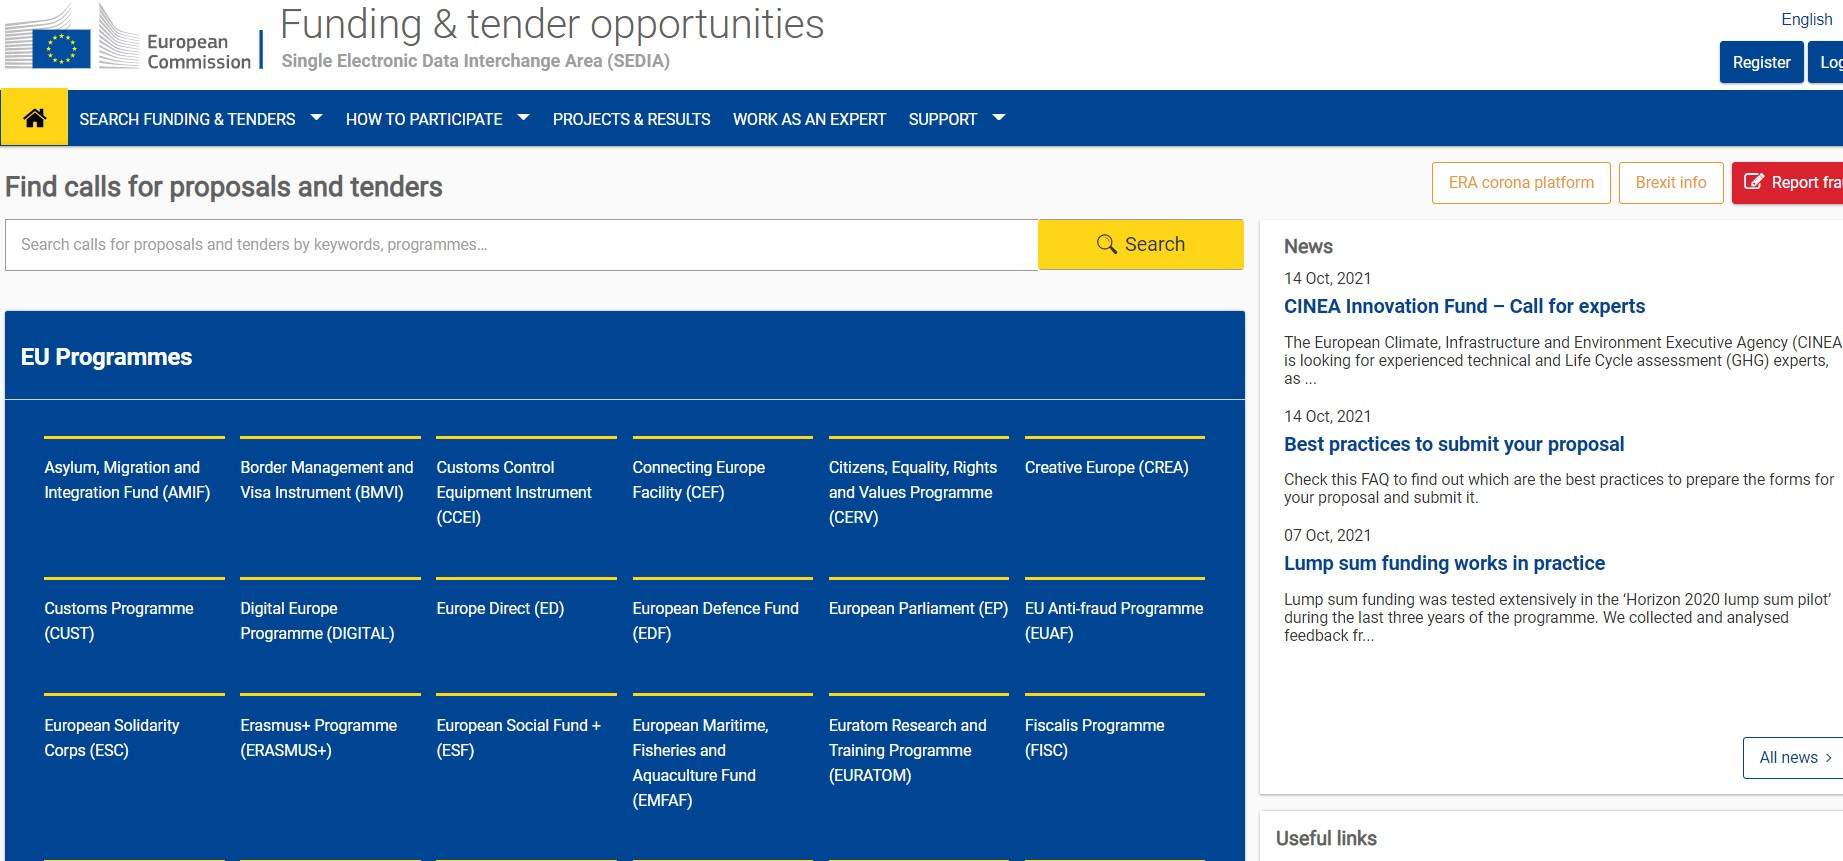Open Customs Programme (CUST)
The image size is (1843, 861).
point(119,621)
